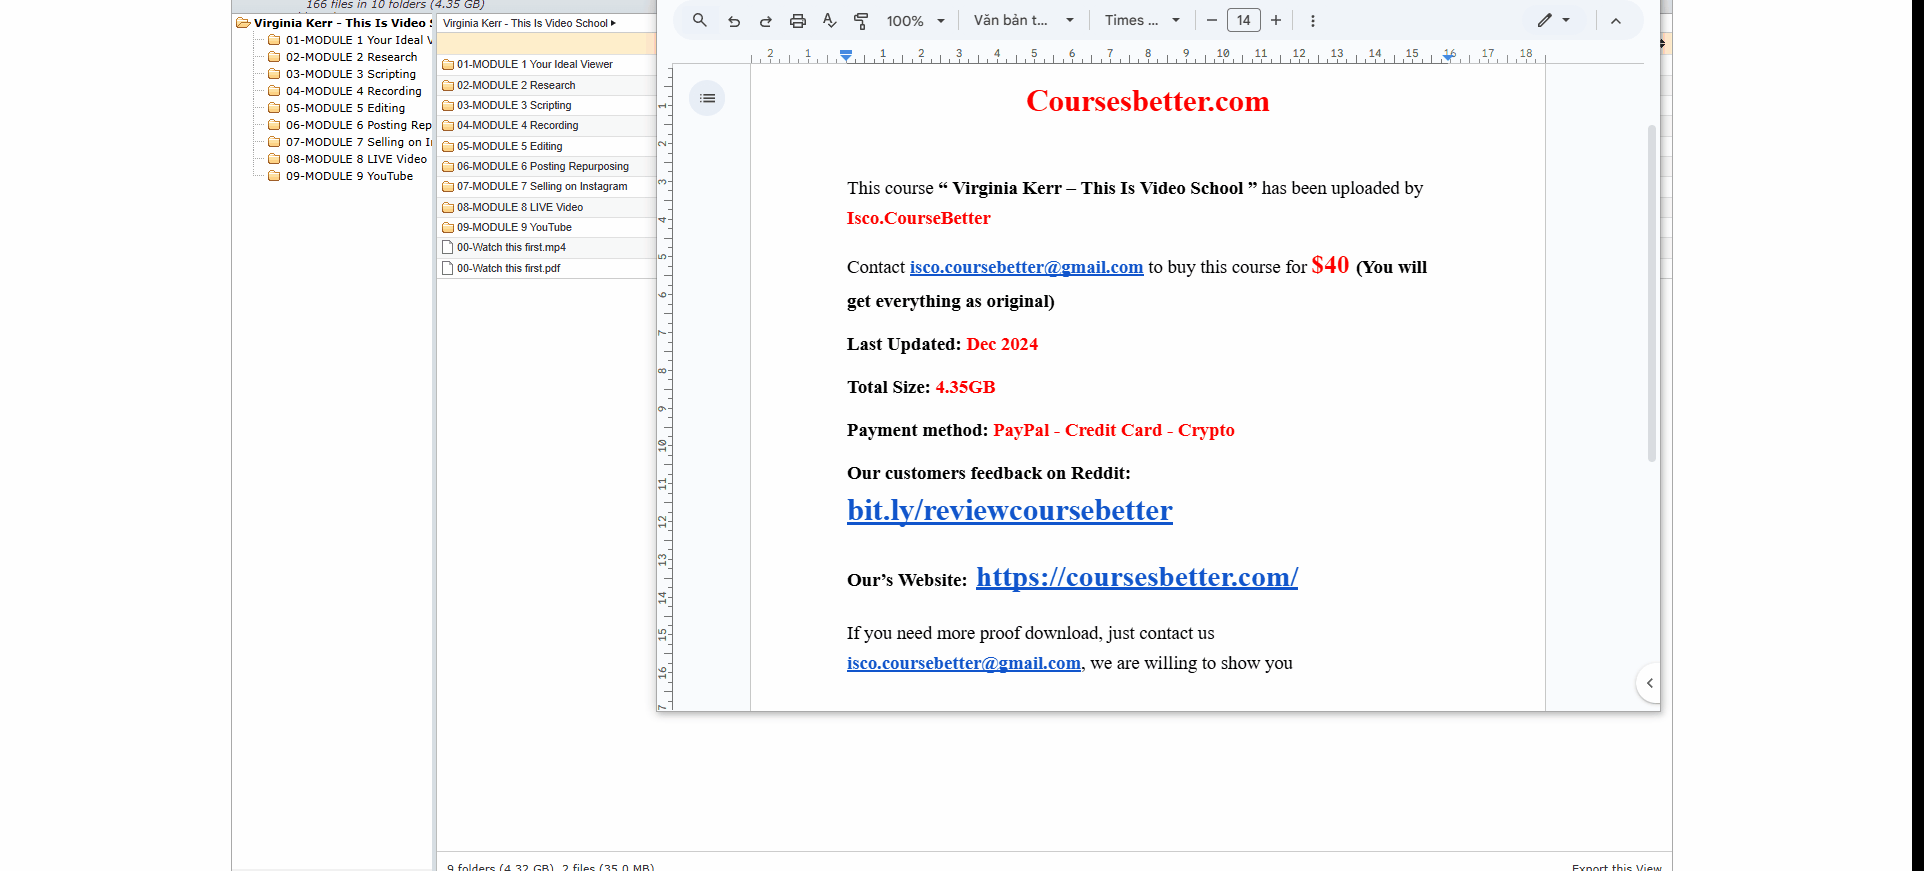Increase font size with plus button
The image size is (1924, 871).
(x=1276, y=20)
